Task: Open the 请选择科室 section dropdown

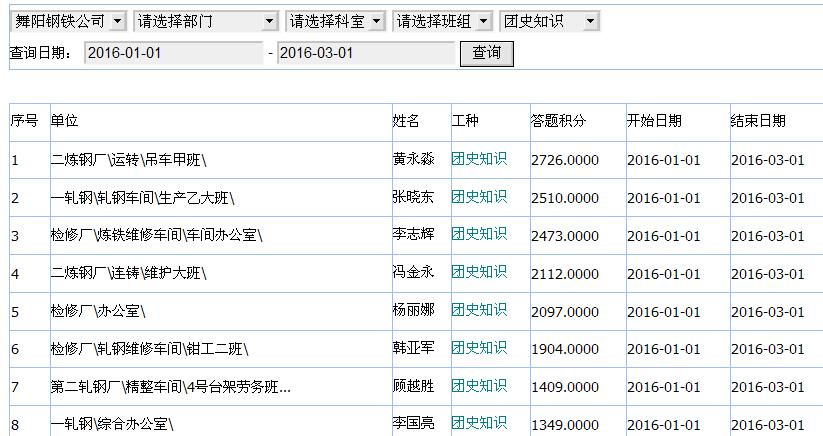Action: (337, 21)
